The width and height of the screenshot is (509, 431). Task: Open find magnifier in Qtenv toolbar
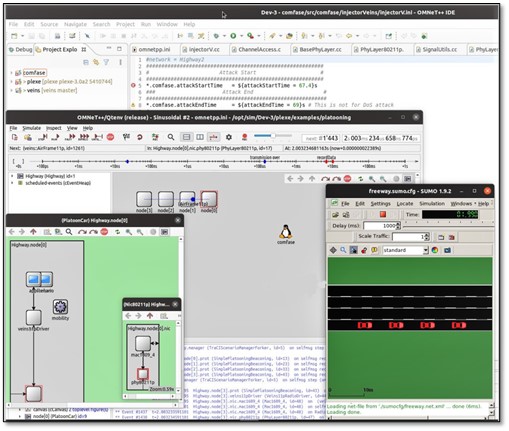click(x=171, y=137)
